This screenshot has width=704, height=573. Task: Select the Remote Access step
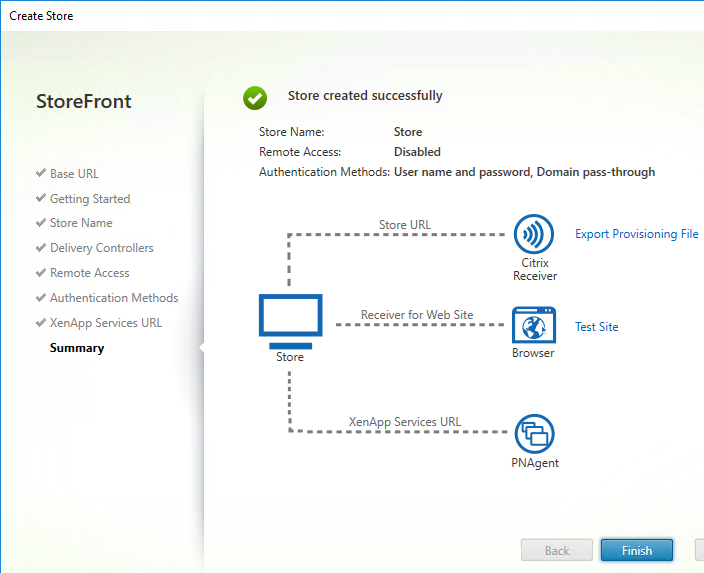(89, 273)
